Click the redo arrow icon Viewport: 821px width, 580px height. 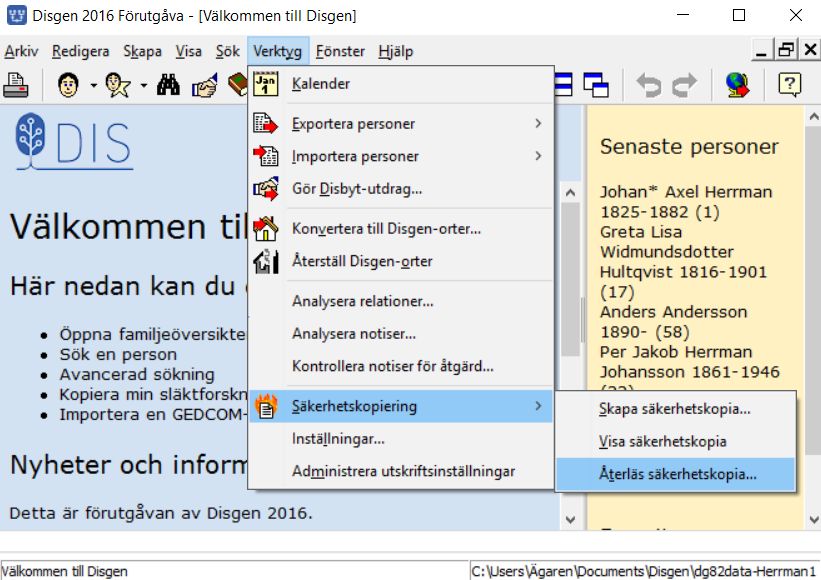[685, 85]
